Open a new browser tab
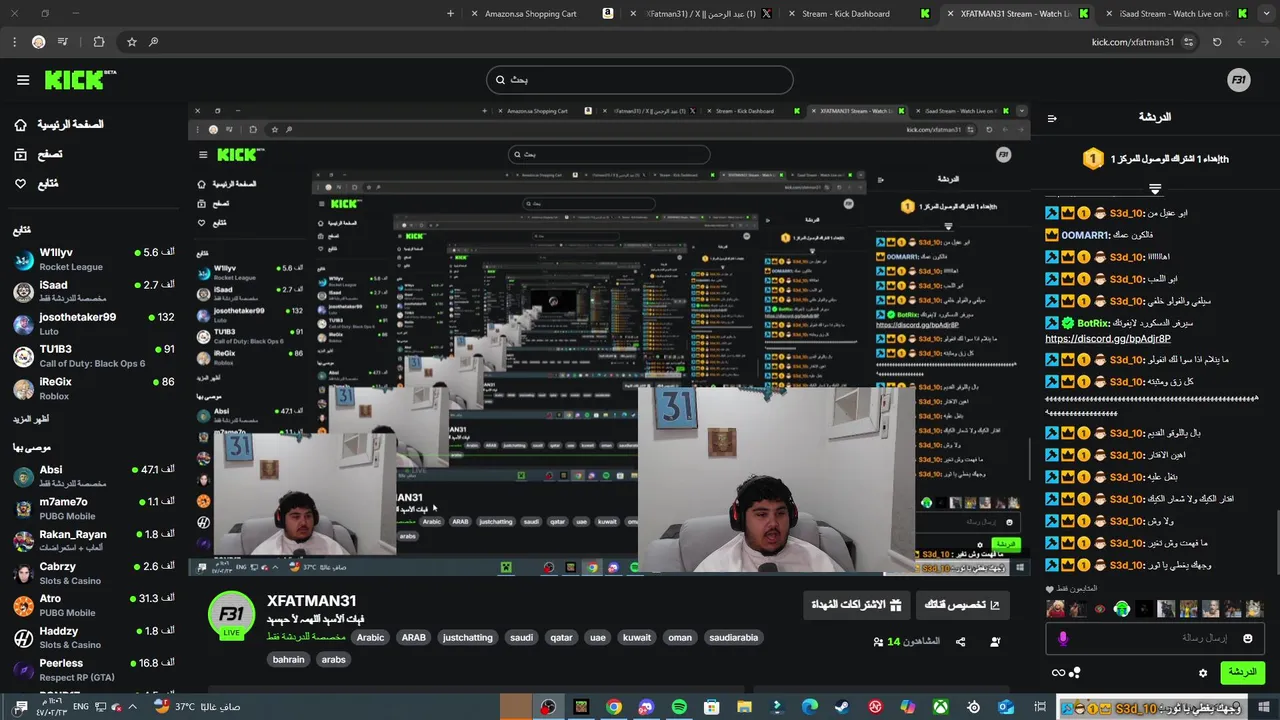Screen dimensions: 1280x720 point(450,14)
